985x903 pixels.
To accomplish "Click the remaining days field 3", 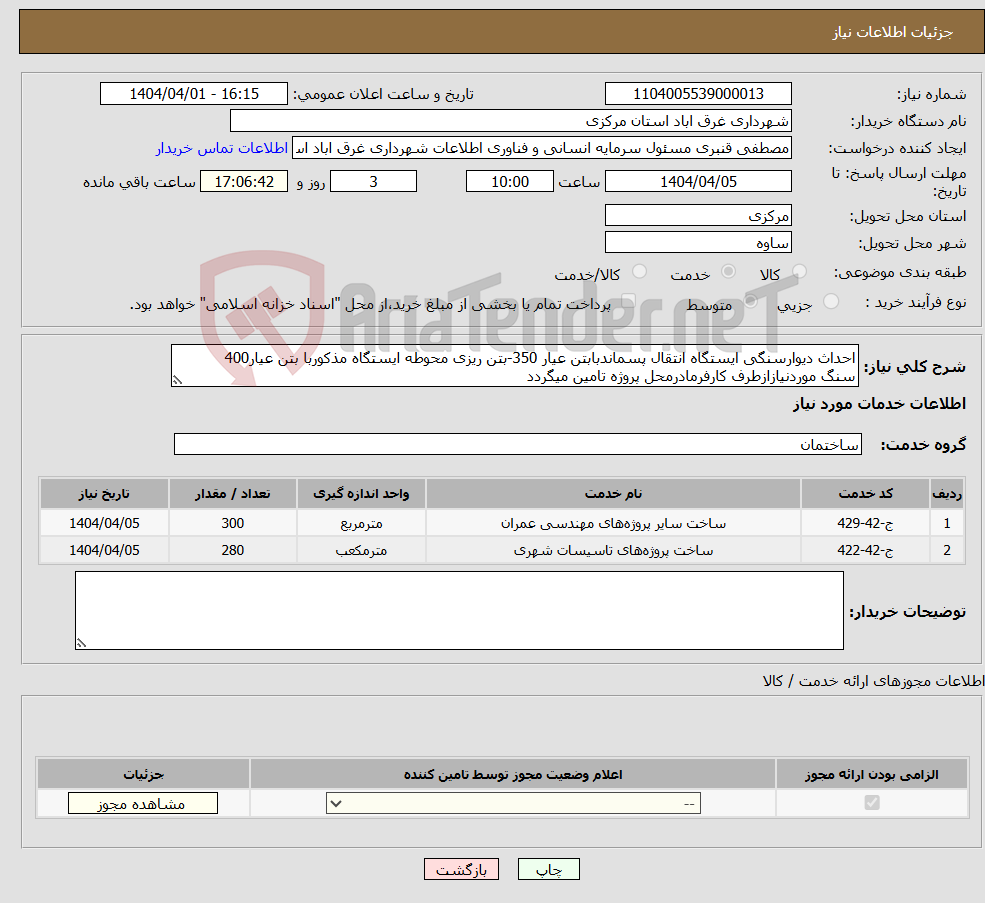I will pyautogui.click(x=373, y=182).
